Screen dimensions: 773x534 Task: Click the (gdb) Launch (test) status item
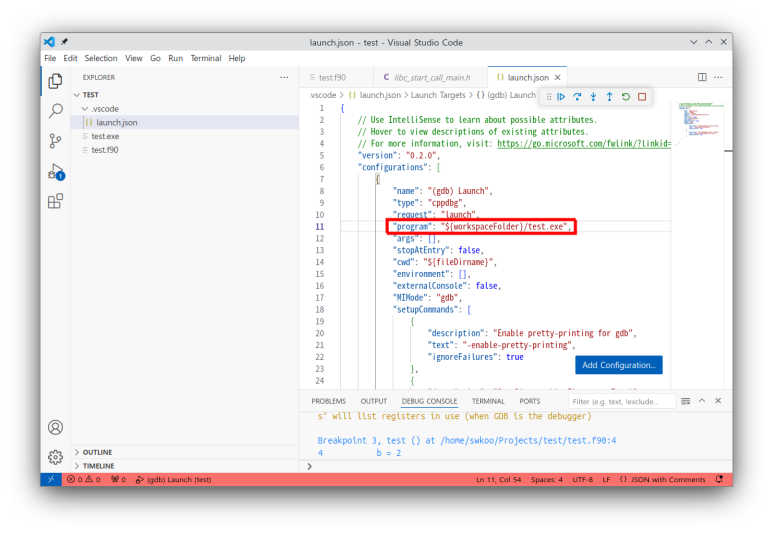click(x=174, y=479)
